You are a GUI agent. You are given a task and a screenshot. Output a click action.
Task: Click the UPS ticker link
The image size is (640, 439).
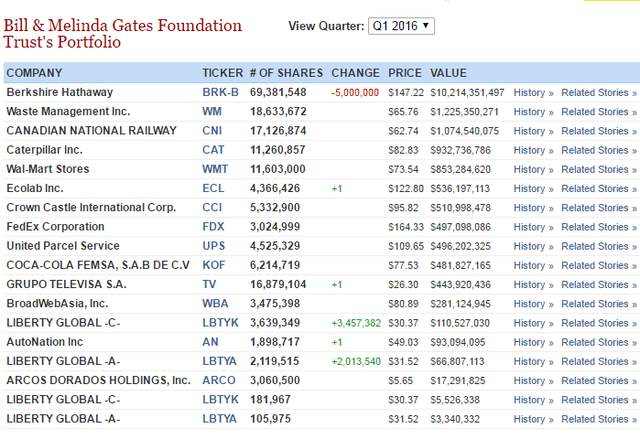213,246
